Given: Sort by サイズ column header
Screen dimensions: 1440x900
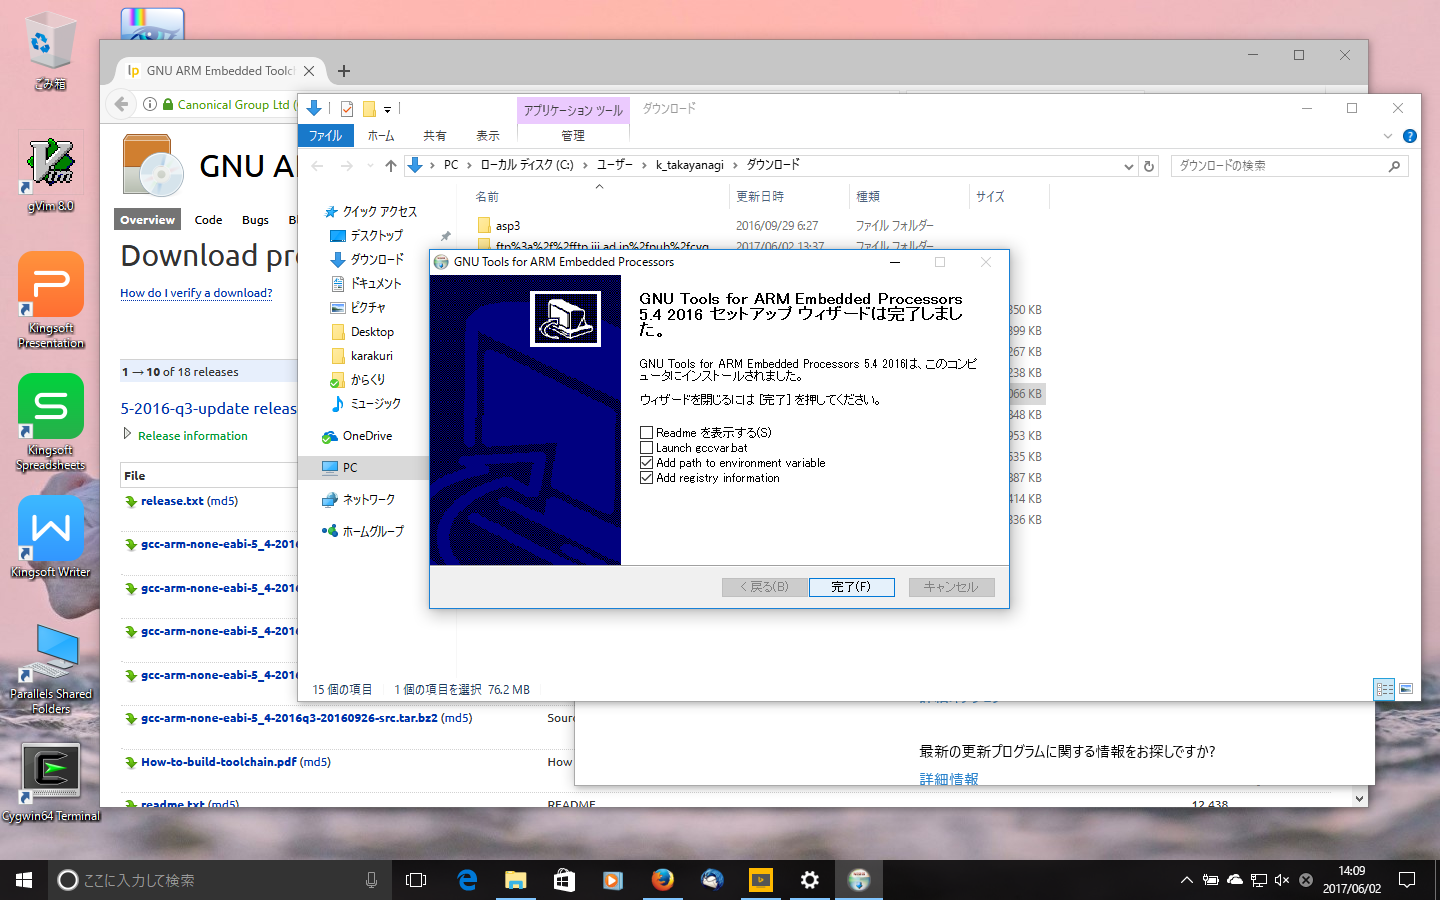Looking at the screenshot, I should [x=990, y=197].
